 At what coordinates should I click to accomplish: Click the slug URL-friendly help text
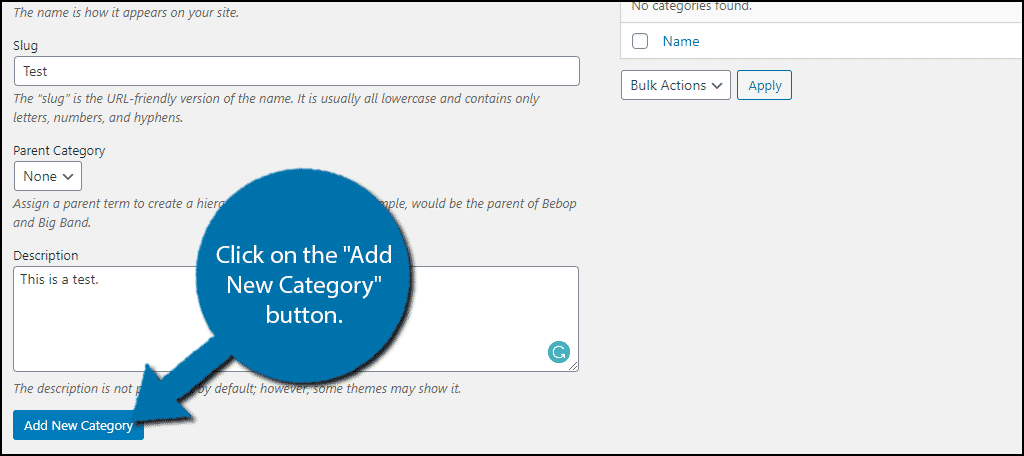[276, 108]
